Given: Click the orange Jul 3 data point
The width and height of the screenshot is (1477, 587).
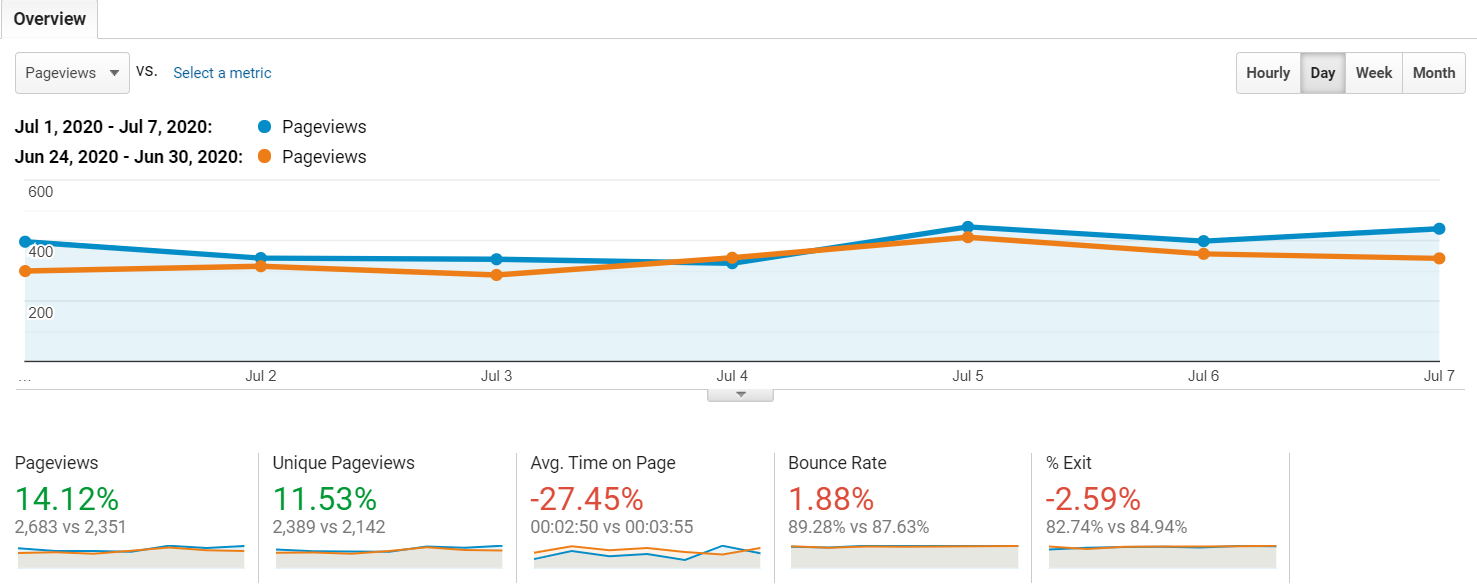Looking at the screenshot, I should tap(497, 275).
